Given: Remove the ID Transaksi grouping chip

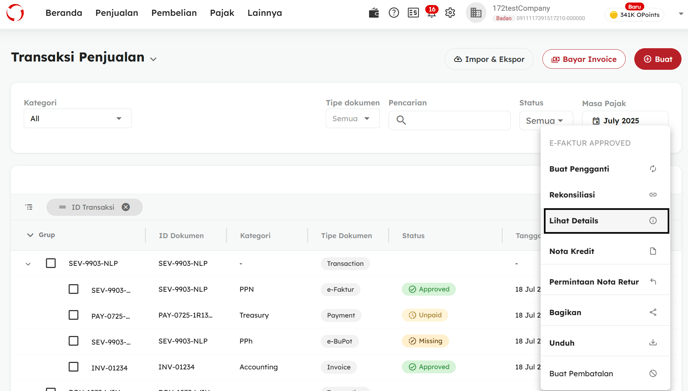Looking at the screenshot, I should (125, 207).
